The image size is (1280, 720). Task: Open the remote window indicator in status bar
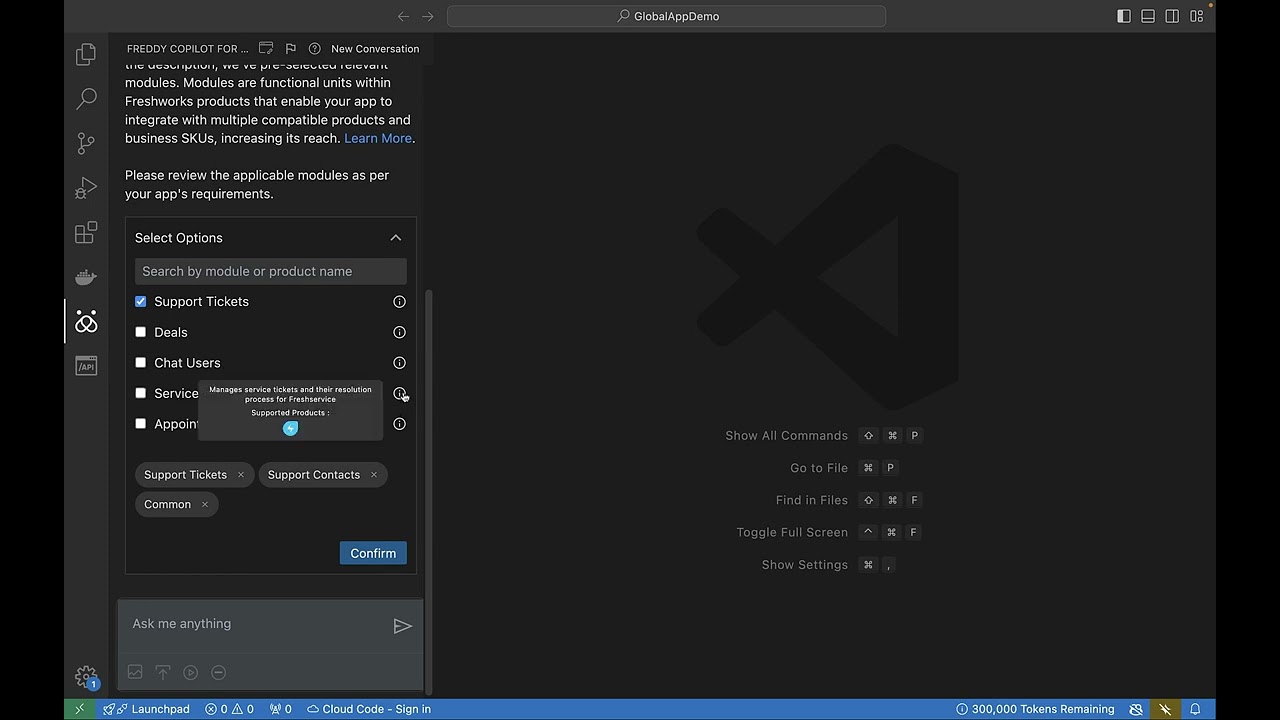pyautogui.click(x=79, y=709)
